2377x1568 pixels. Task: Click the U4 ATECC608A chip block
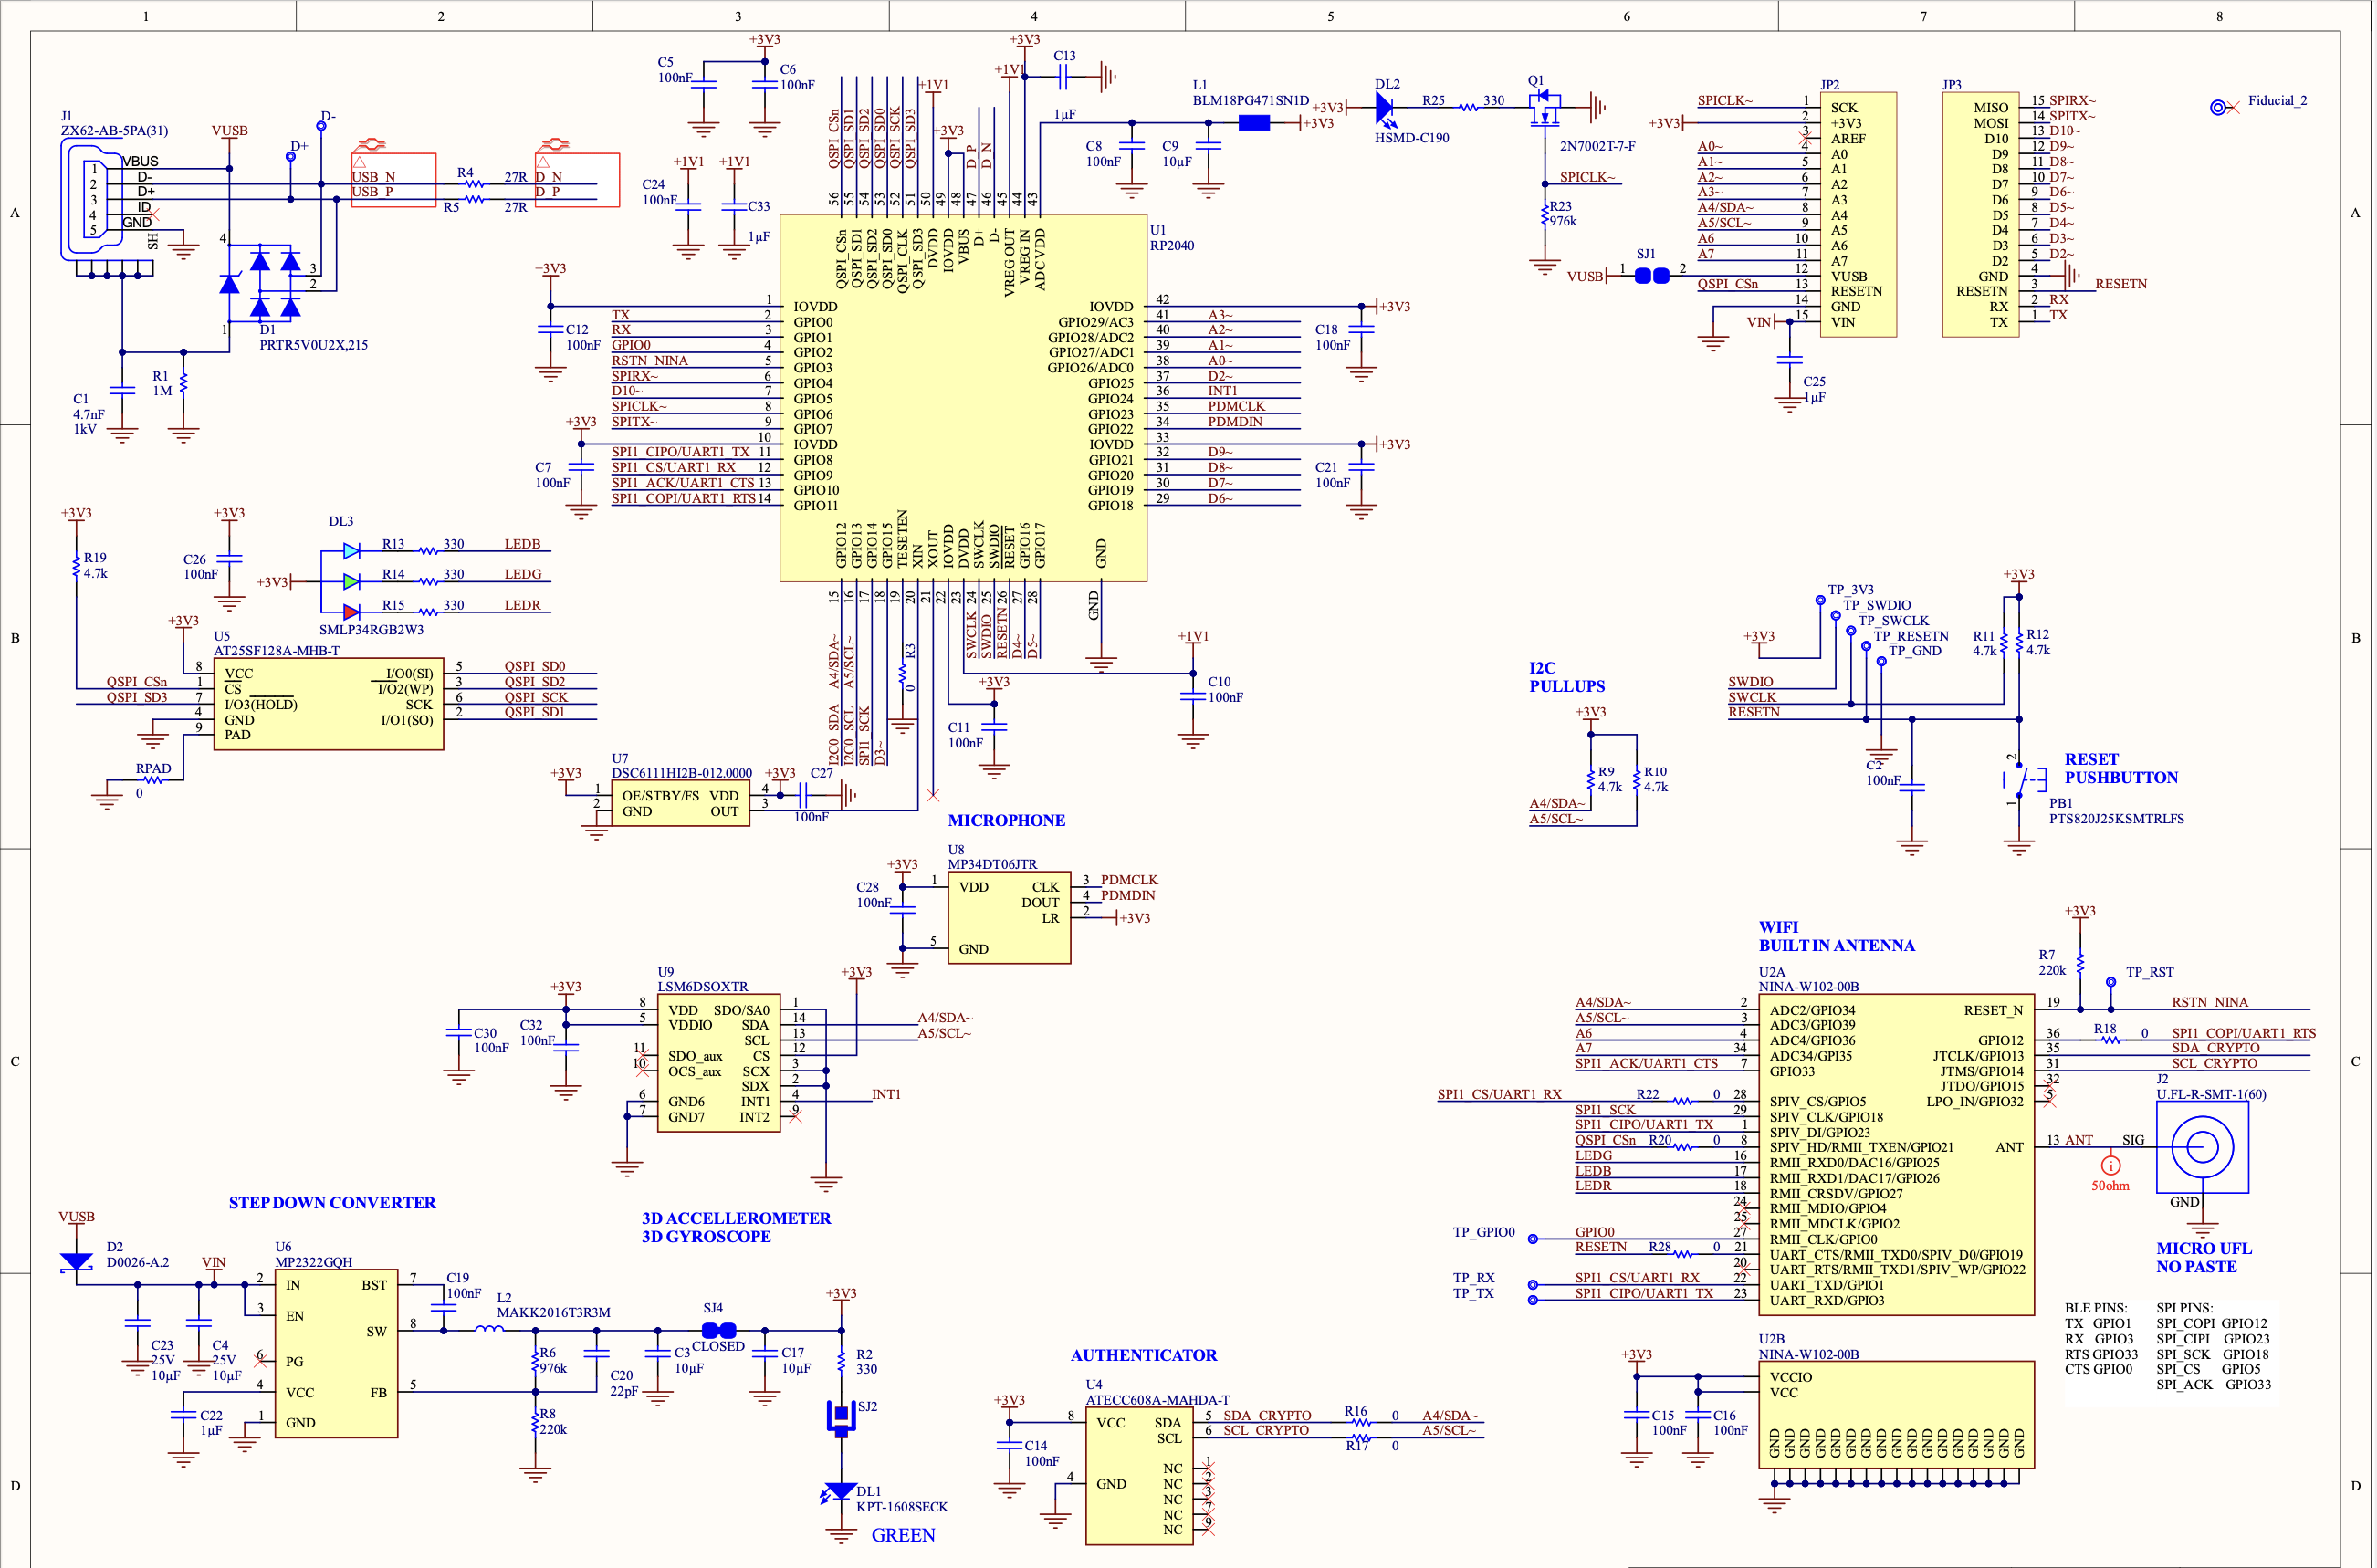point(1141,1477)
